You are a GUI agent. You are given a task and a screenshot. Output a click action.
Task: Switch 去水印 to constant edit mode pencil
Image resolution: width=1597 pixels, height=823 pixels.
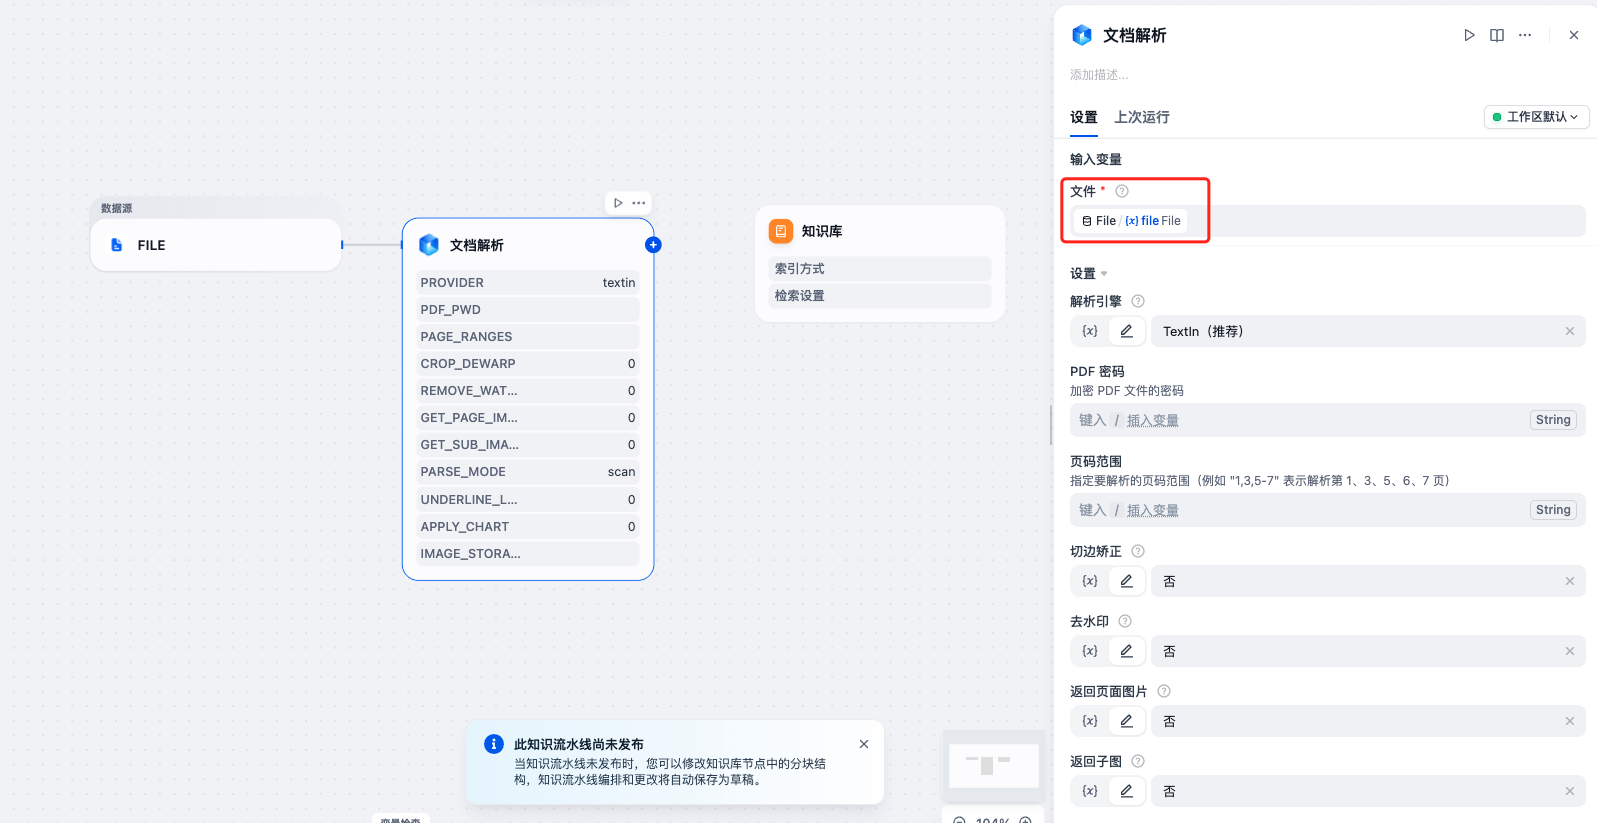click(x=1126, y=651)
